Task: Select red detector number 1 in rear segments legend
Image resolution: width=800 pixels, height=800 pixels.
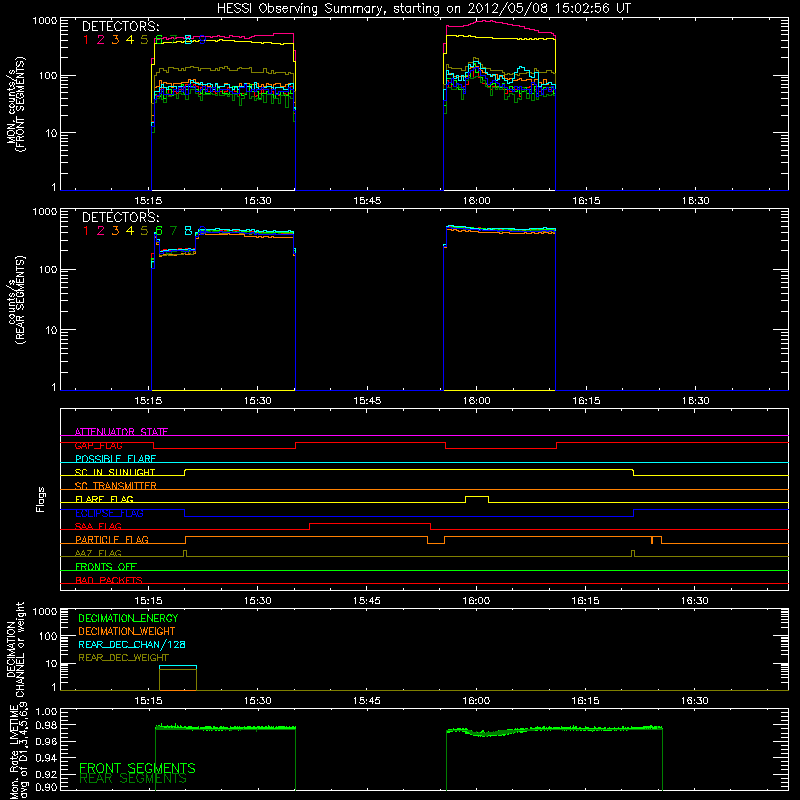Action: coord(86,231)
